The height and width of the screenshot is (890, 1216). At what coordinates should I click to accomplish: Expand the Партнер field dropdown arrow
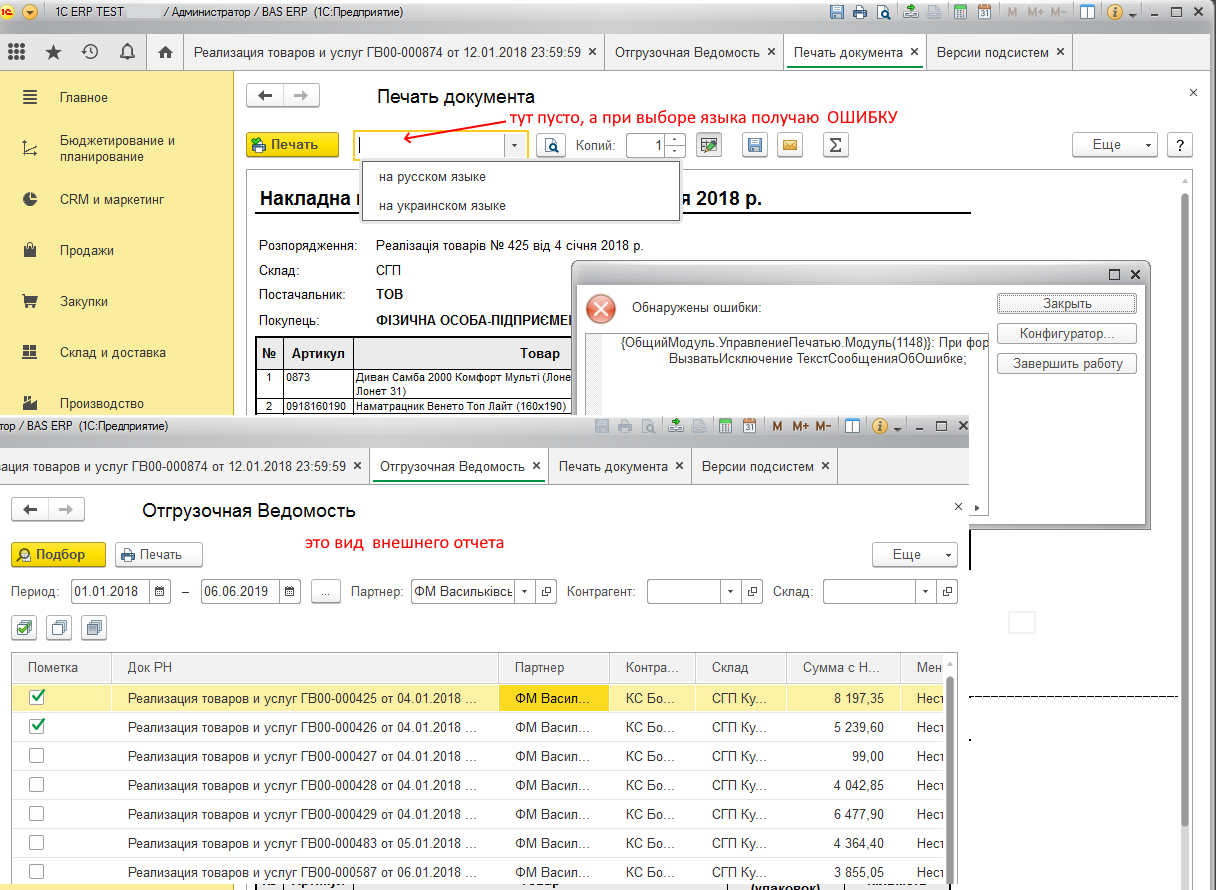click(x=525, y=592)
